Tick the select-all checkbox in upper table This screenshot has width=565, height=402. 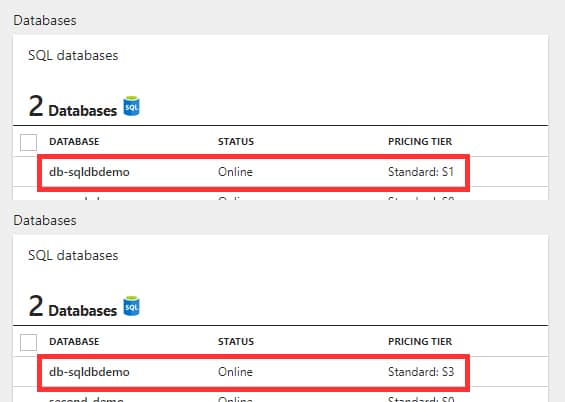click(28, 142)
